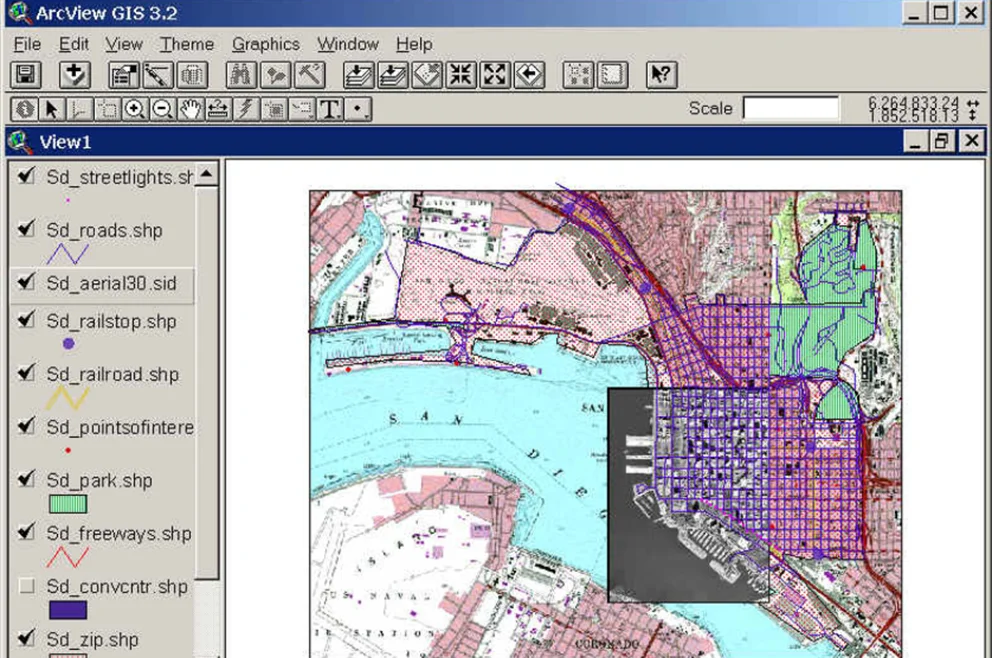Open the Find dialog
992x658 pixels.
coord(240,75)
